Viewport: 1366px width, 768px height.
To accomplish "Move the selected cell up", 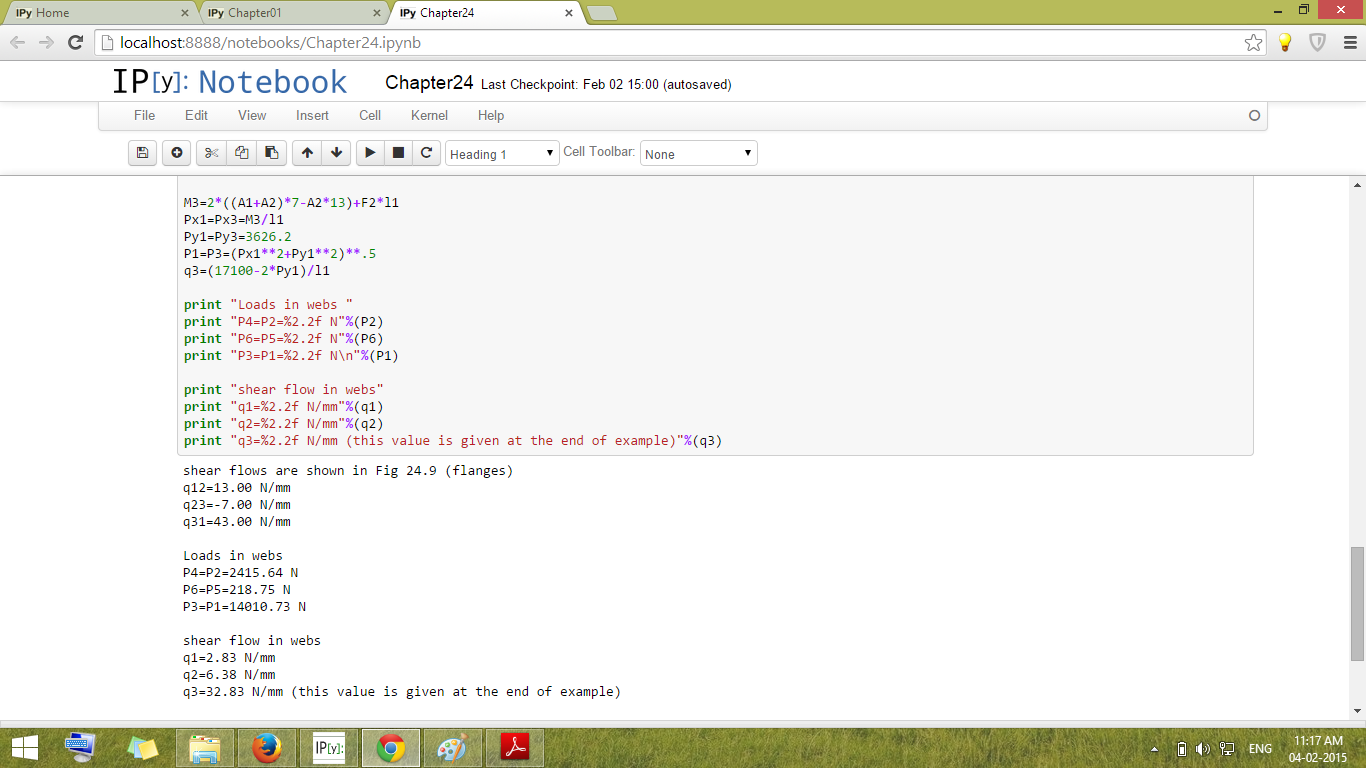I will pos(307,153).
